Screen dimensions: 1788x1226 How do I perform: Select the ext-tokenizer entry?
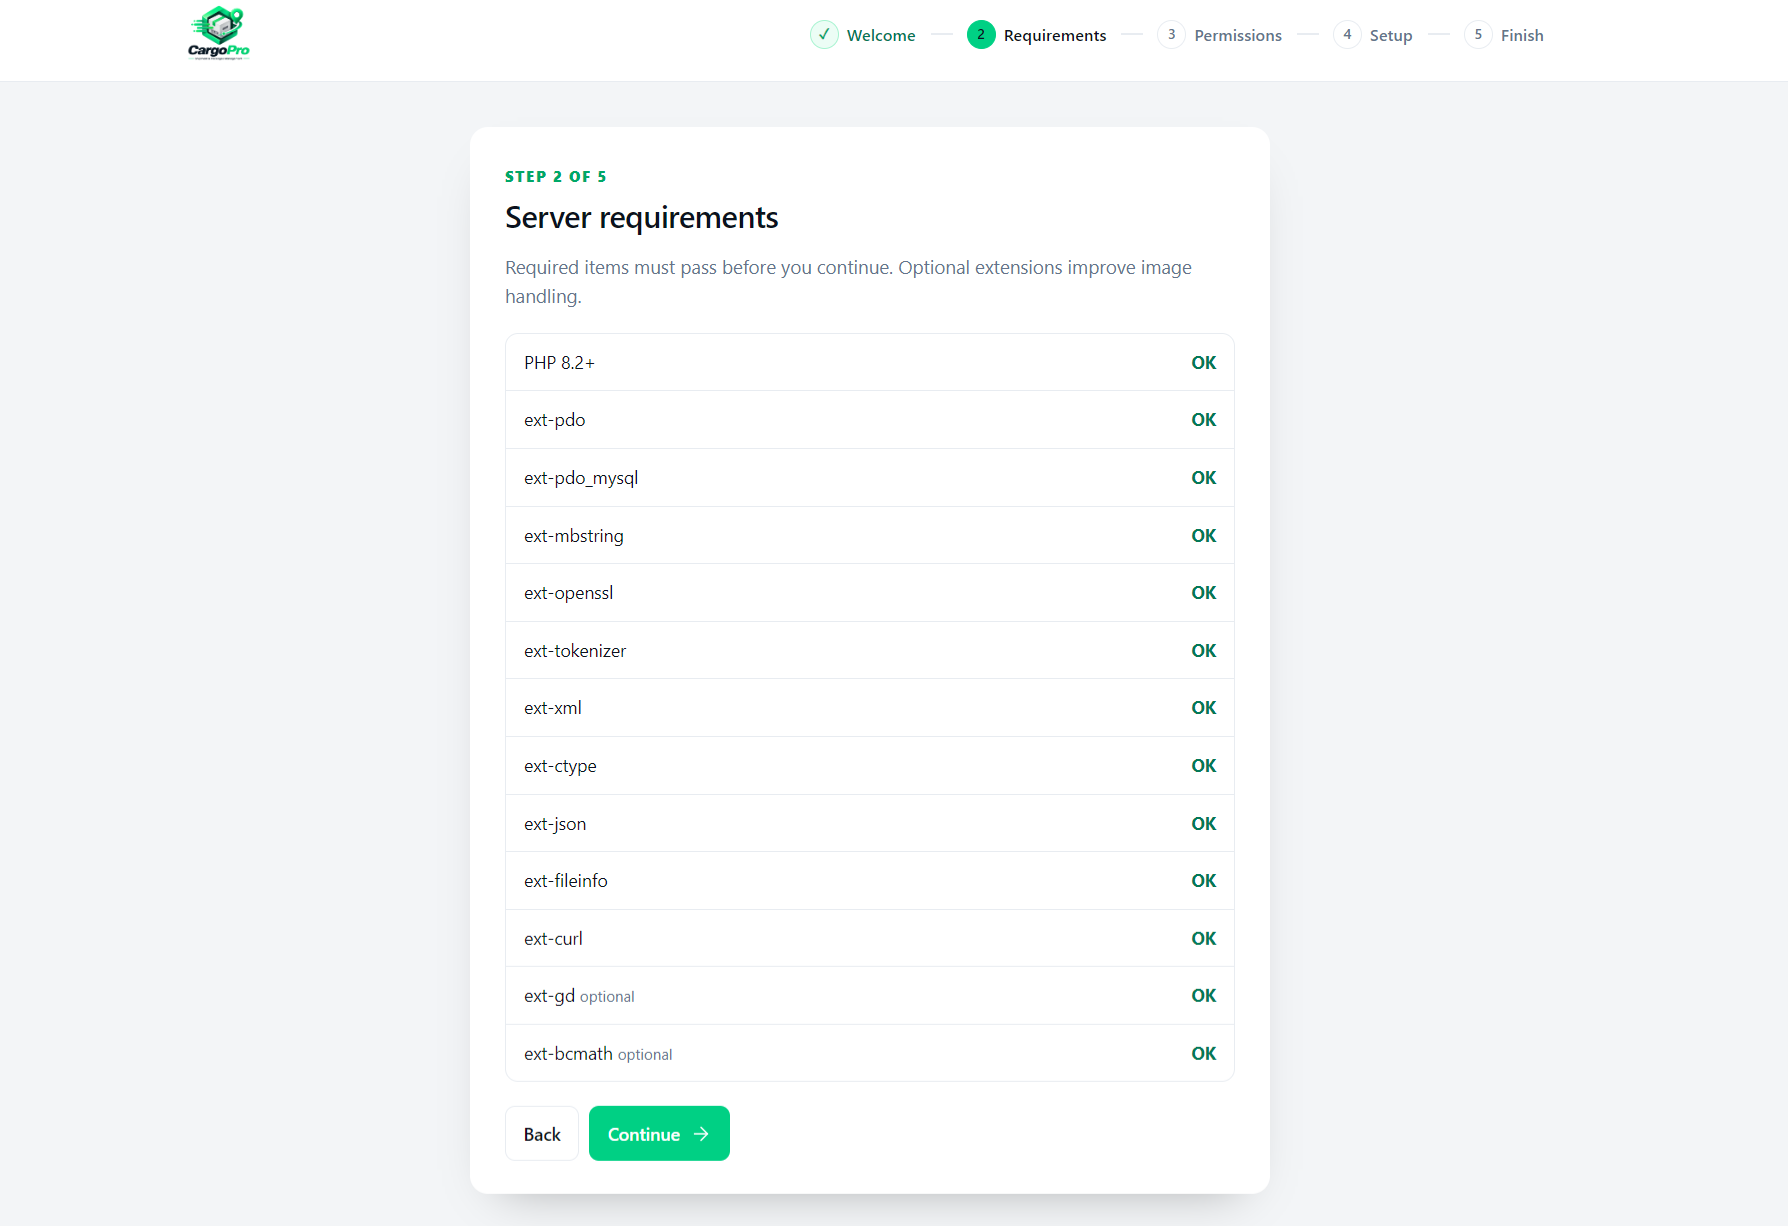click(870, 651)
